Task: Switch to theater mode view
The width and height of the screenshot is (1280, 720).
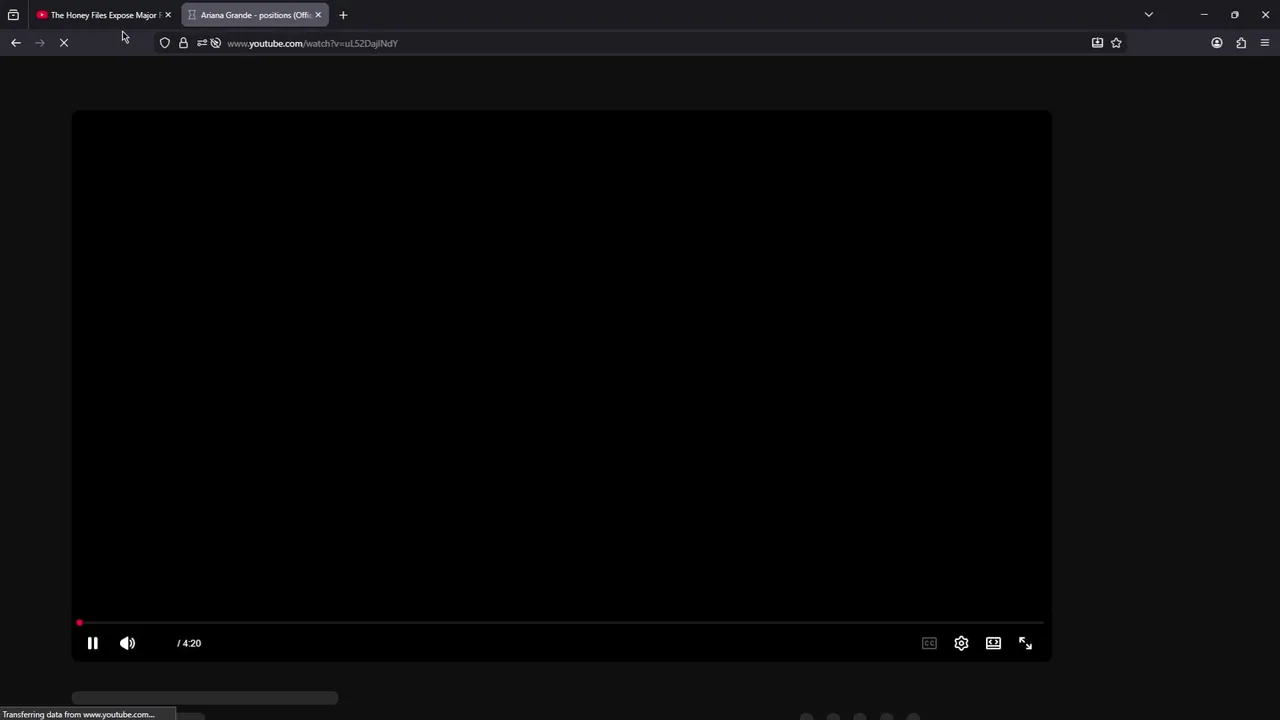Action: point(993,643)
